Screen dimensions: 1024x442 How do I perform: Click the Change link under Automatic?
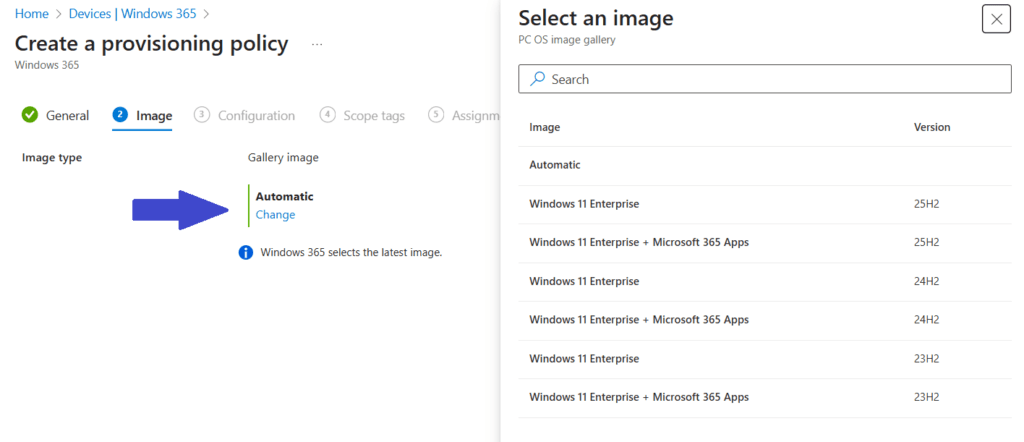[275, 214]
